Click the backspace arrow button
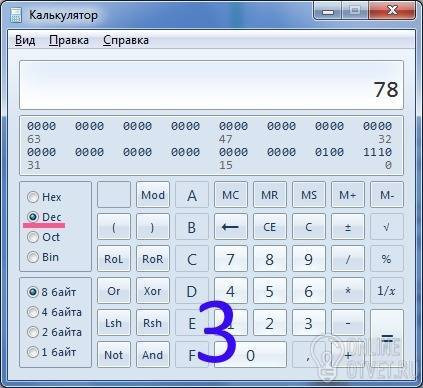Viewport: 423px width, 388px height. (x=231, y=227)
